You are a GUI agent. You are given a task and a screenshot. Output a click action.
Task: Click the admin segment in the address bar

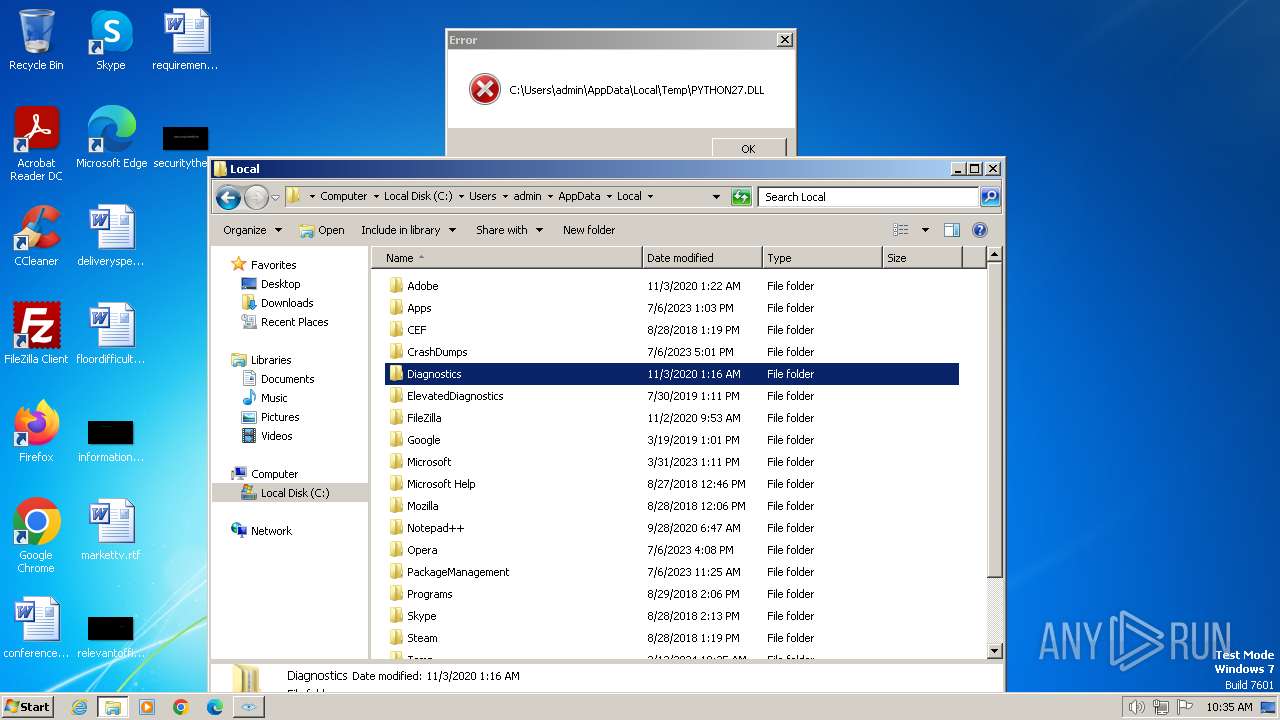tap(527, 196)
